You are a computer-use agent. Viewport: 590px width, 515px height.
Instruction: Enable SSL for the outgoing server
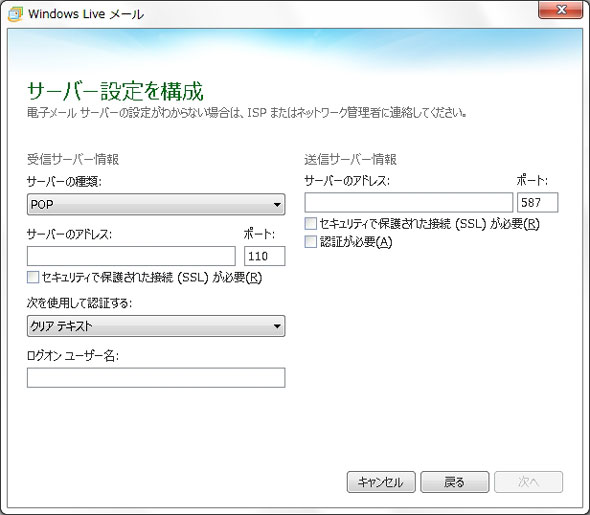310,223
